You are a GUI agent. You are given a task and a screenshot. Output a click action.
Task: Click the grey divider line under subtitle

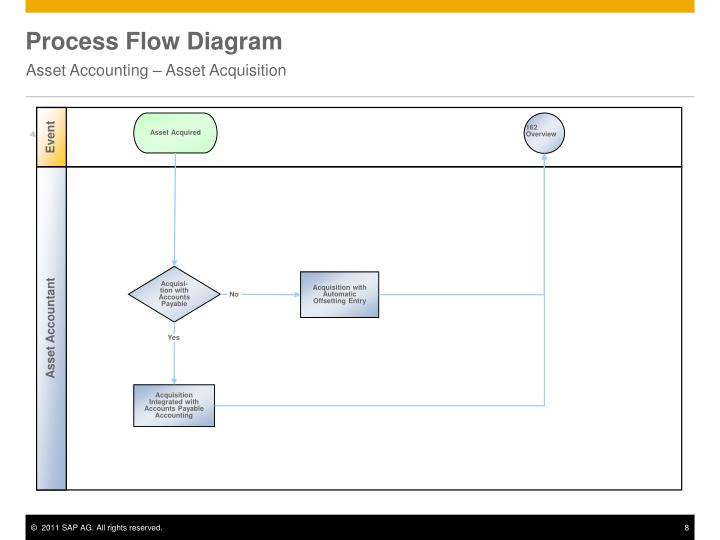coord(360,97)
